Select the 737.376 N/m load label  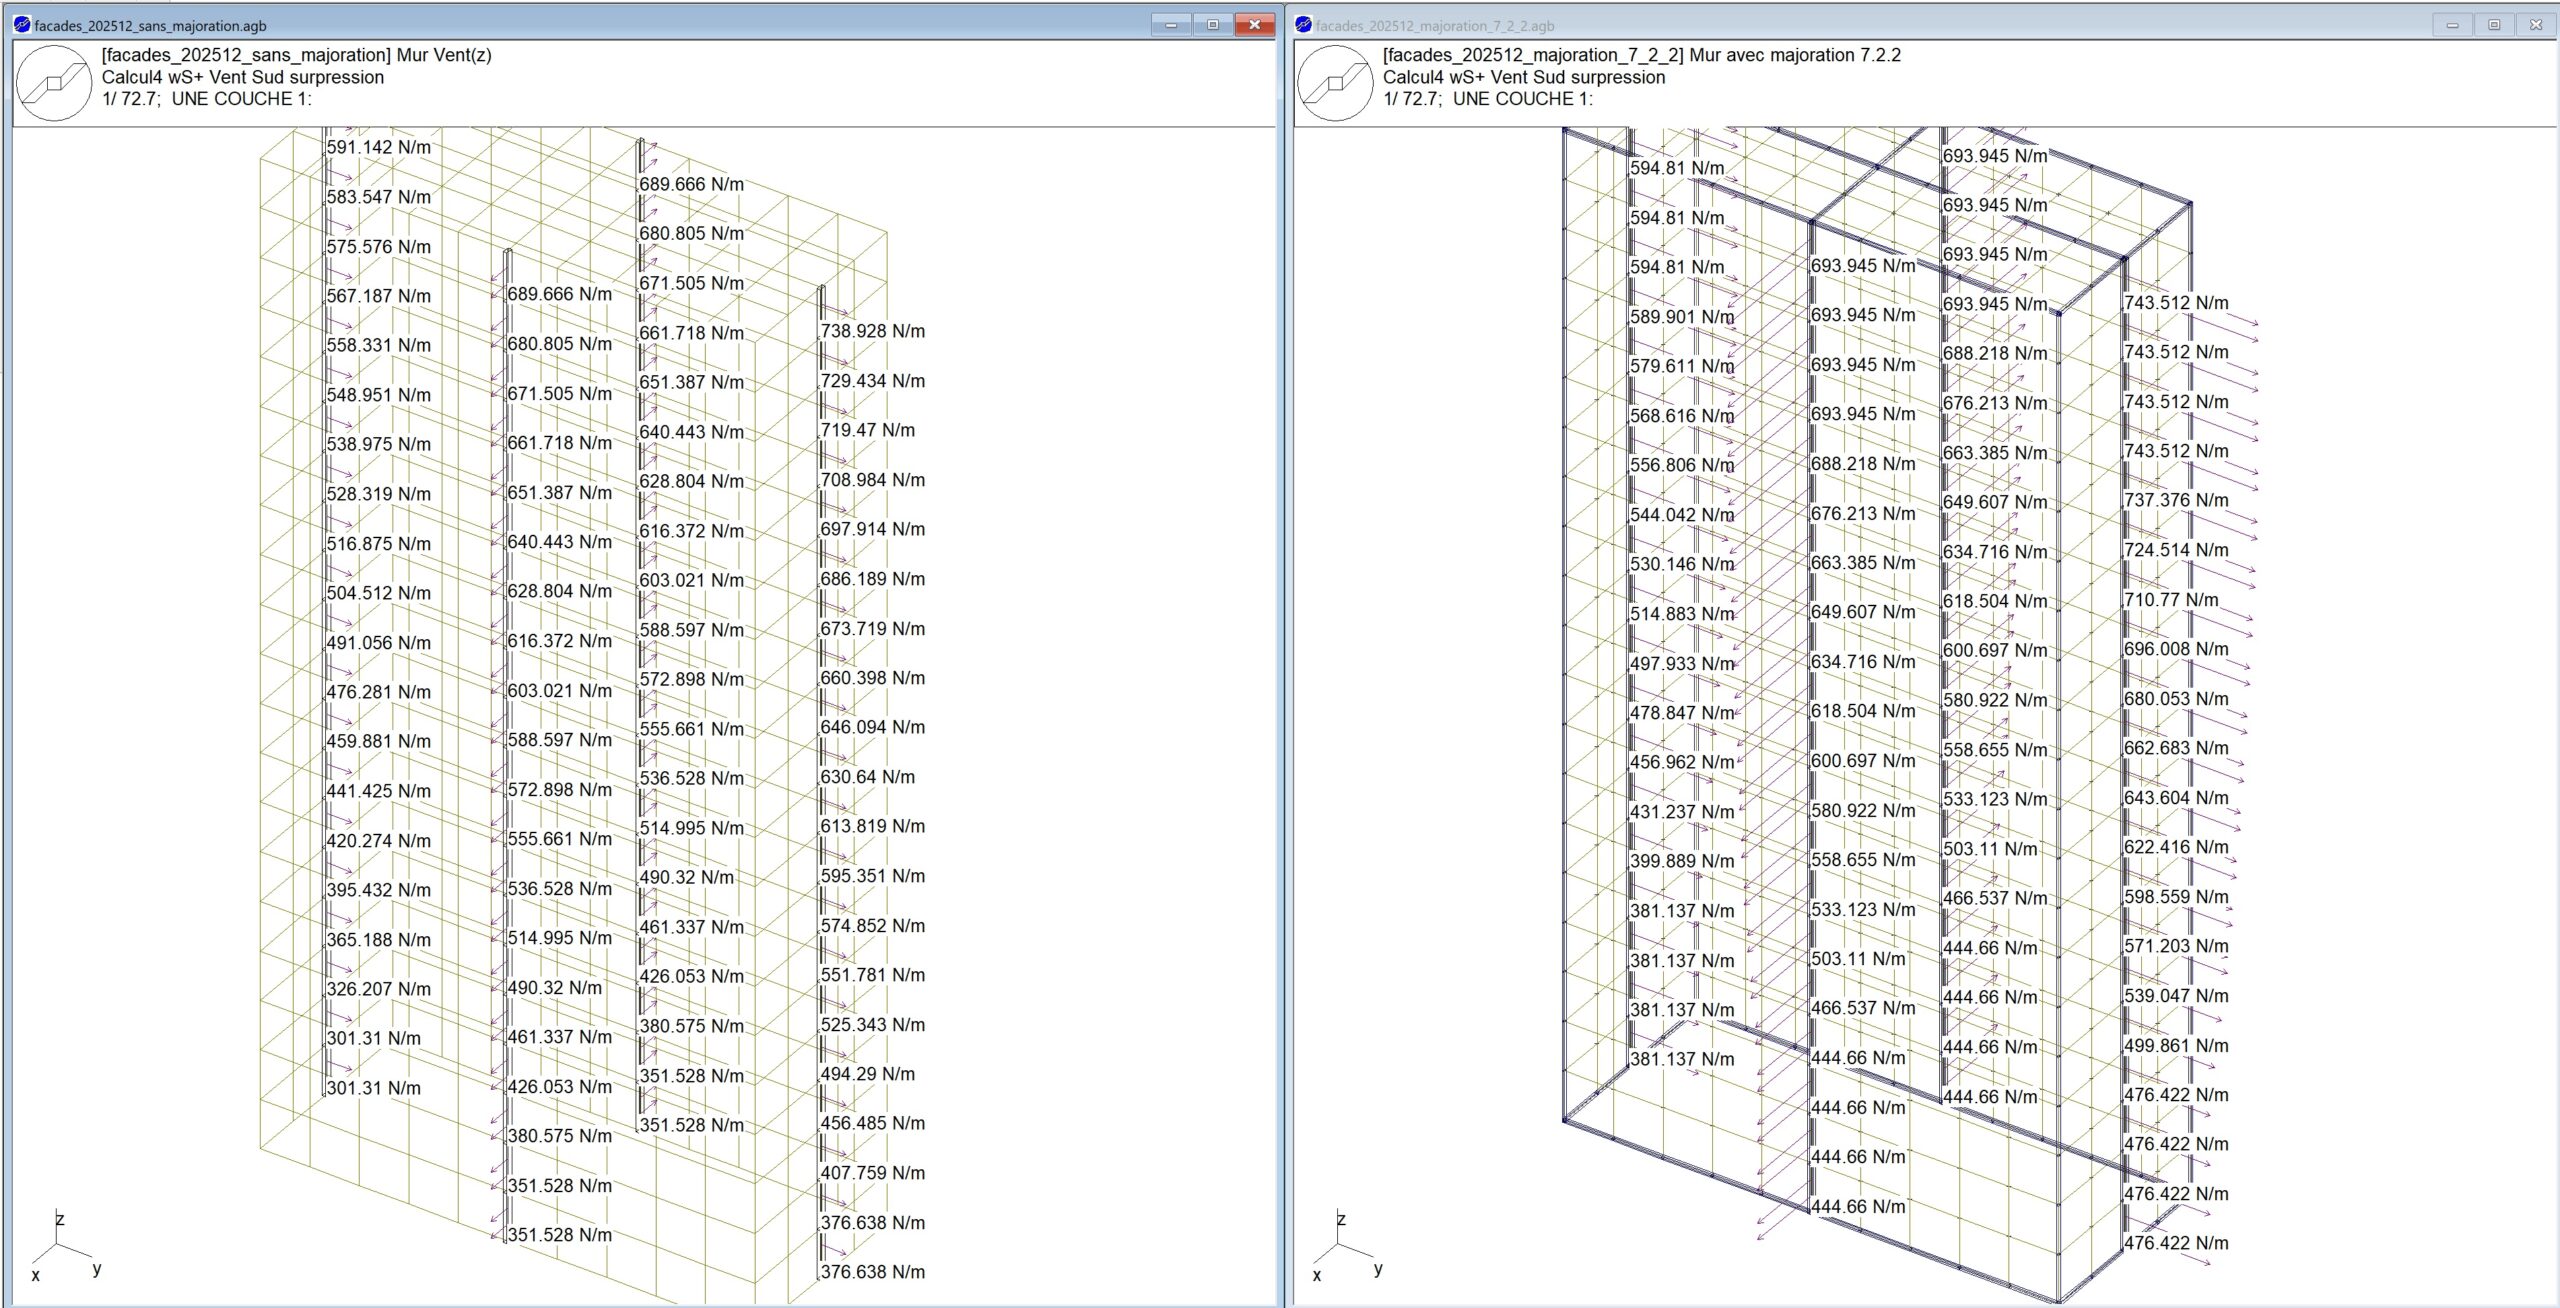(2176, 500)
